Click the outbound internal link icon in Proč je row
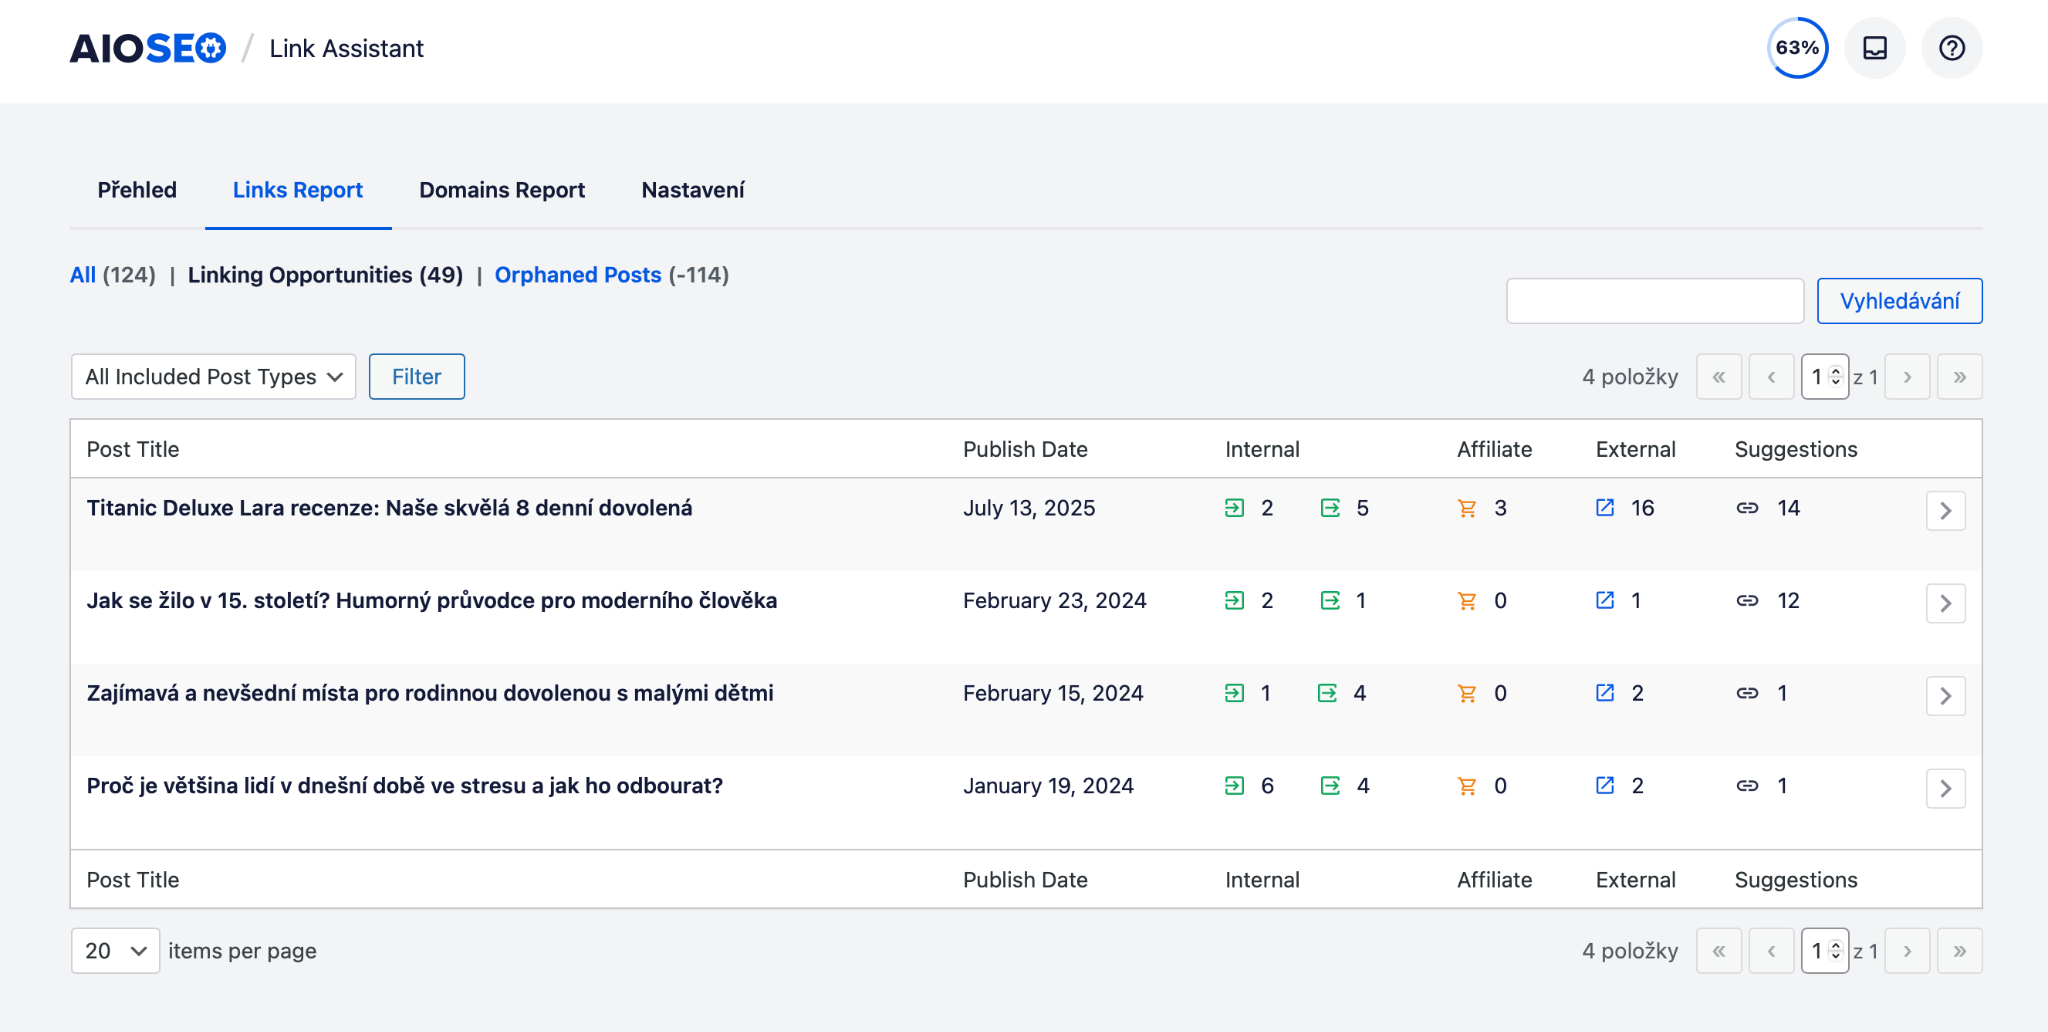This screenshot has width=2048, height=1032. (1330, 786)
